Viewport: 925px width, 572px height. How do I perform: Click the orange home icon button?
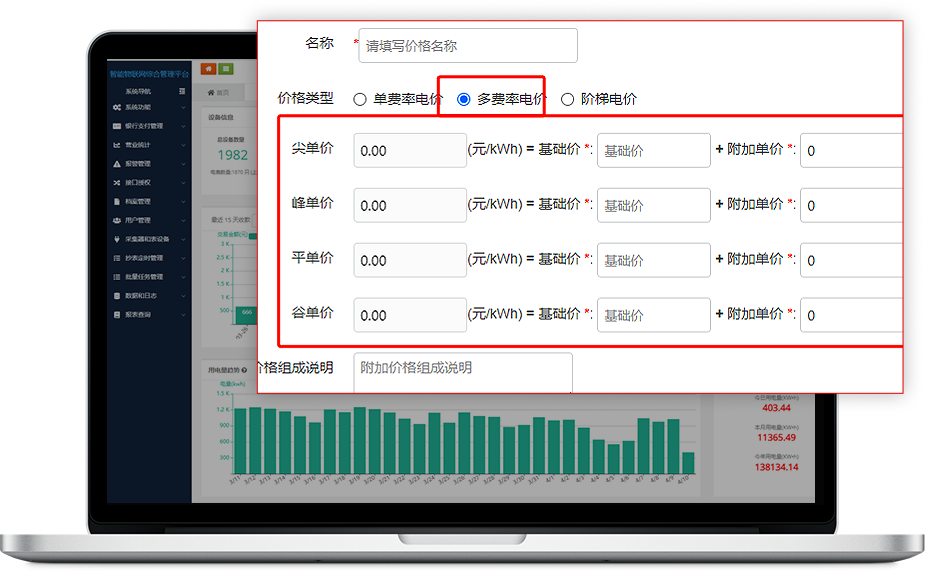209,69
